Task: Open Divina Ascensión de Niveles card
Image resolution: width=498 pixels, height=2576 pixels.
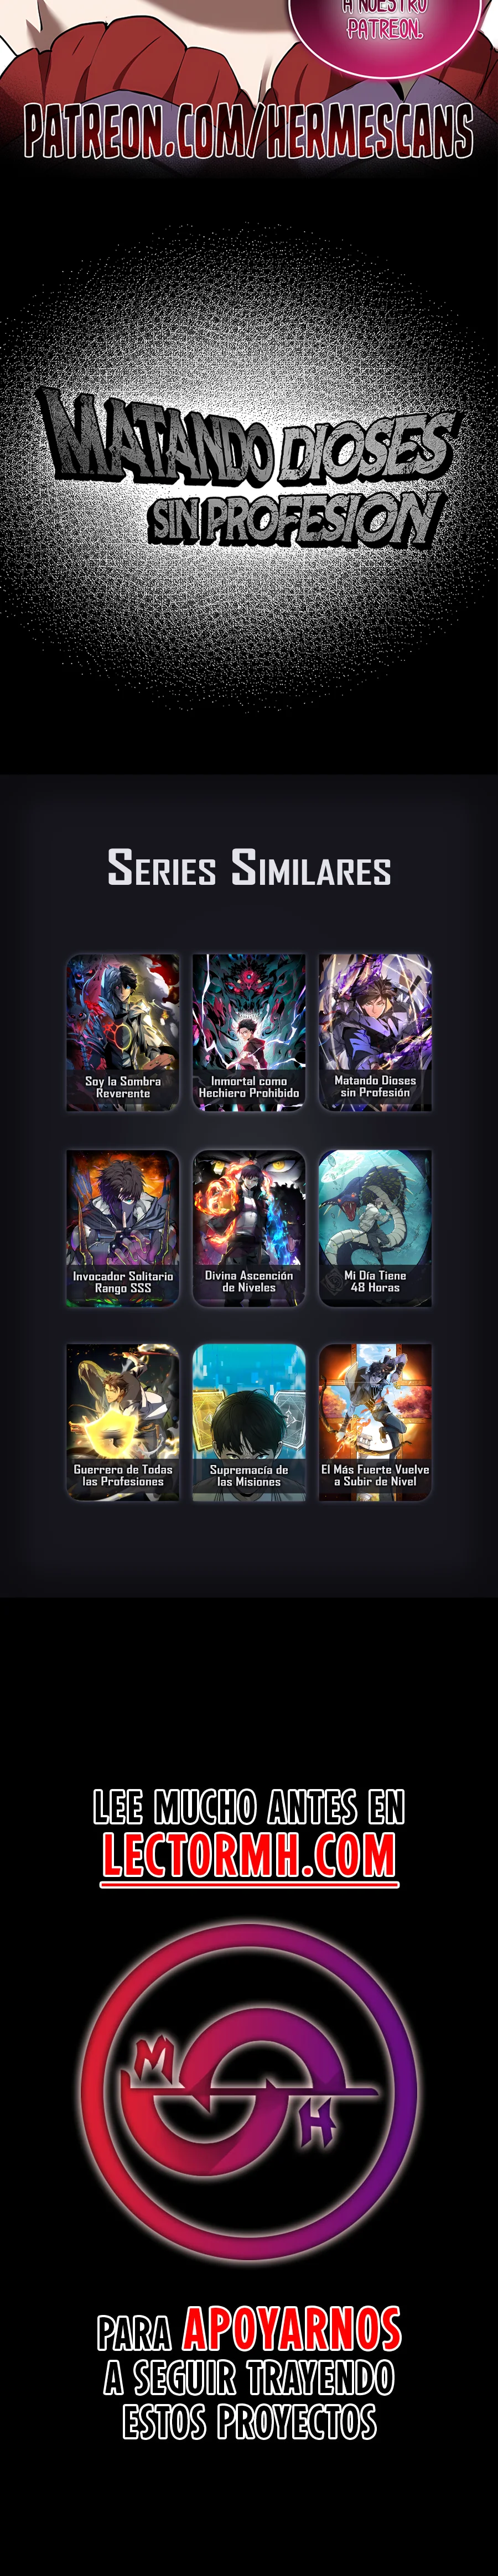Action: point(249,1227)
